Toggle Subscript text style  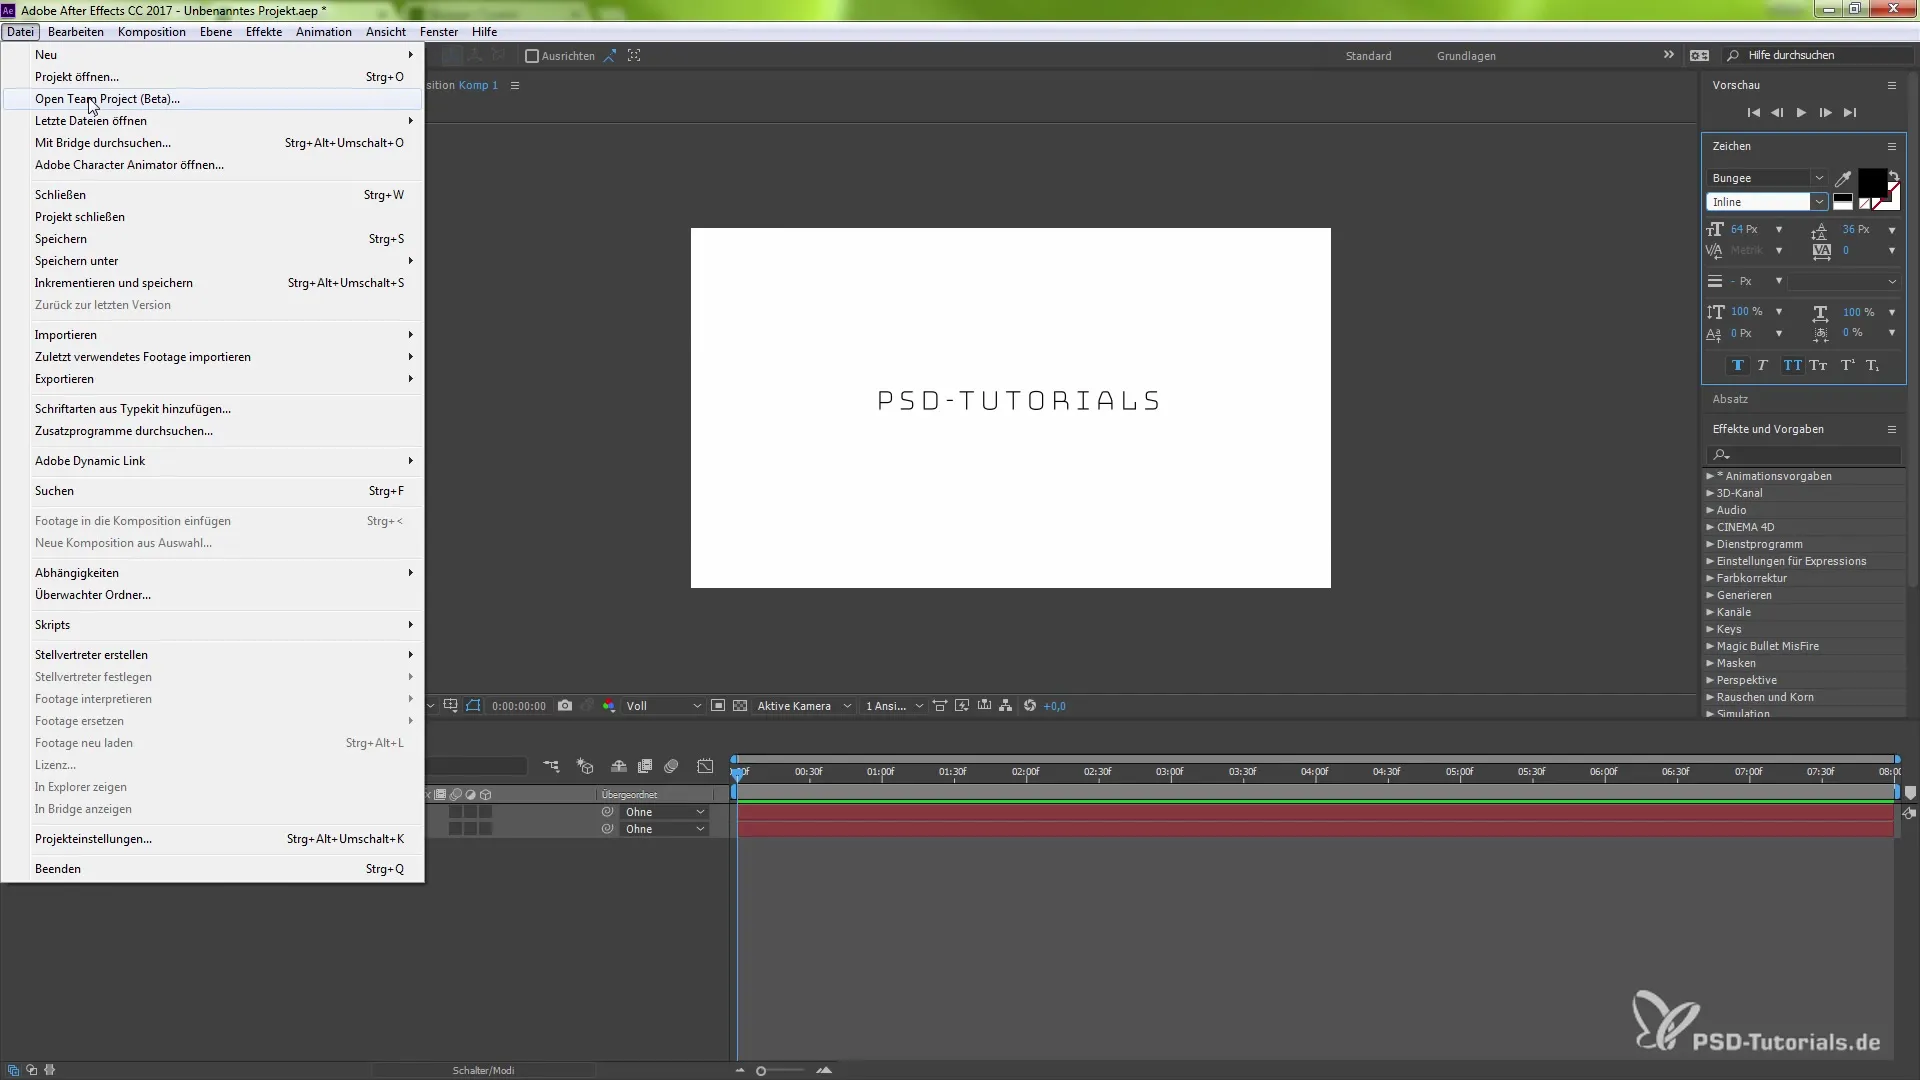tap(1873, 366)
